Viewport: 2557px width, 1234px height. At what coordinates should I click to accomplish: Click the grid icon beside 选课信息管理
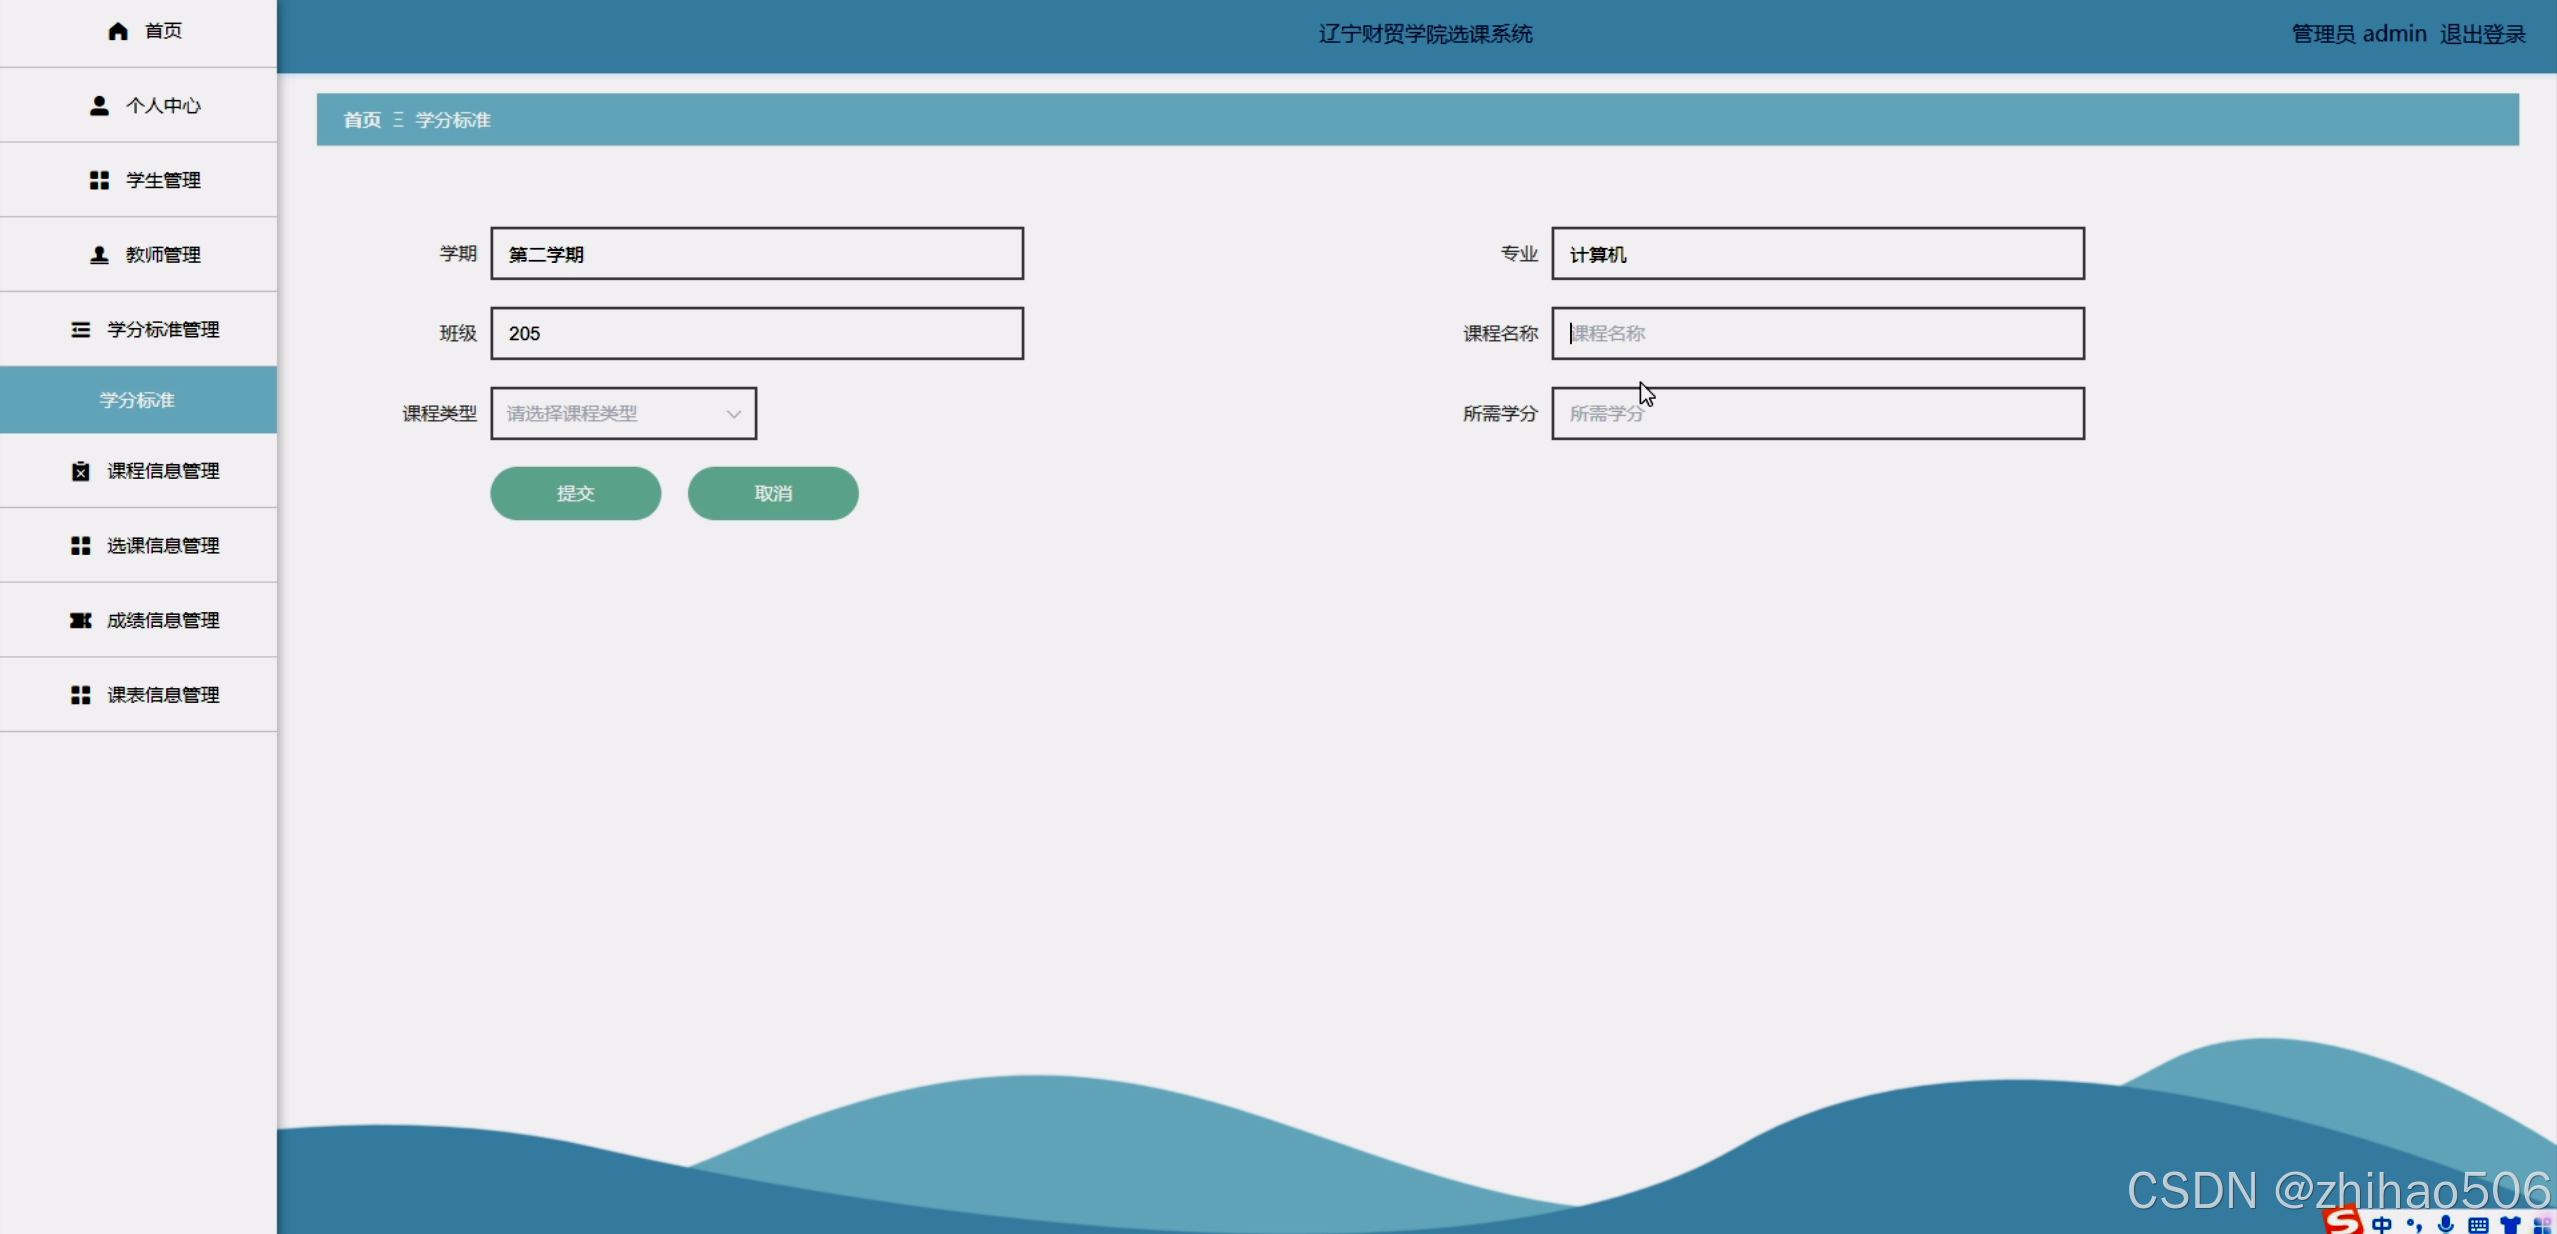81,546
